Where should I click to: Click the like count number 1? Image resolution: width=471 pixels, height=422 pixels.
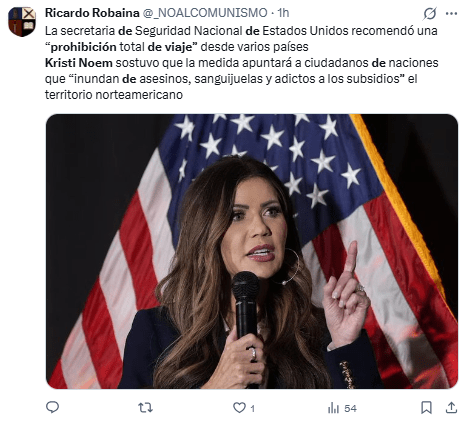[x=252, y=408]
